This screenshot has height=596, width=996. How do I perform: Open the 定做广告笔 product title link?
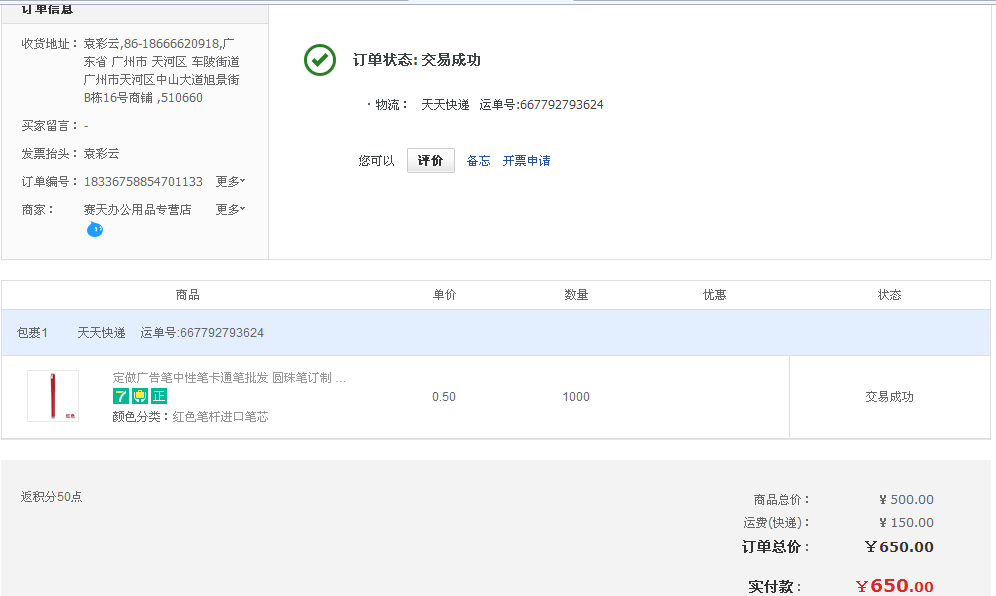tap(229, 378)
